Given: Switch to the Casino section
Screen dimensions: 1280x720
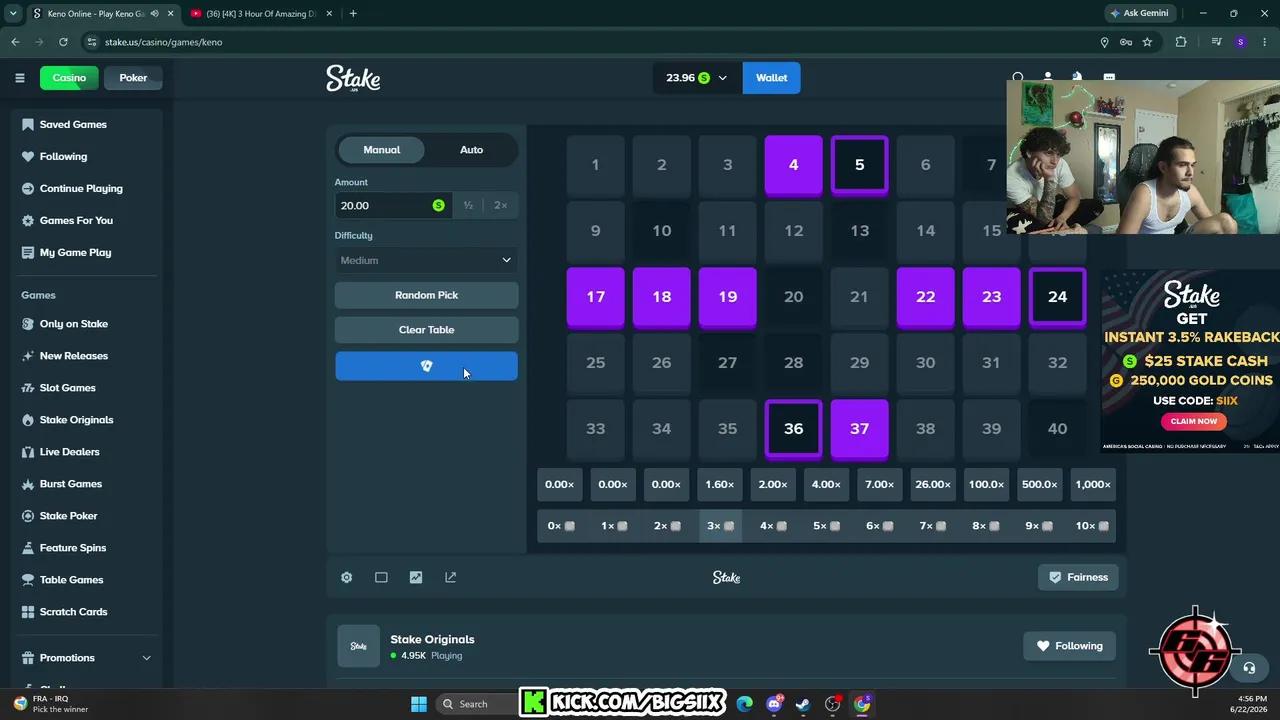Looking at the screenshot, I should click(x=69, y=78).
